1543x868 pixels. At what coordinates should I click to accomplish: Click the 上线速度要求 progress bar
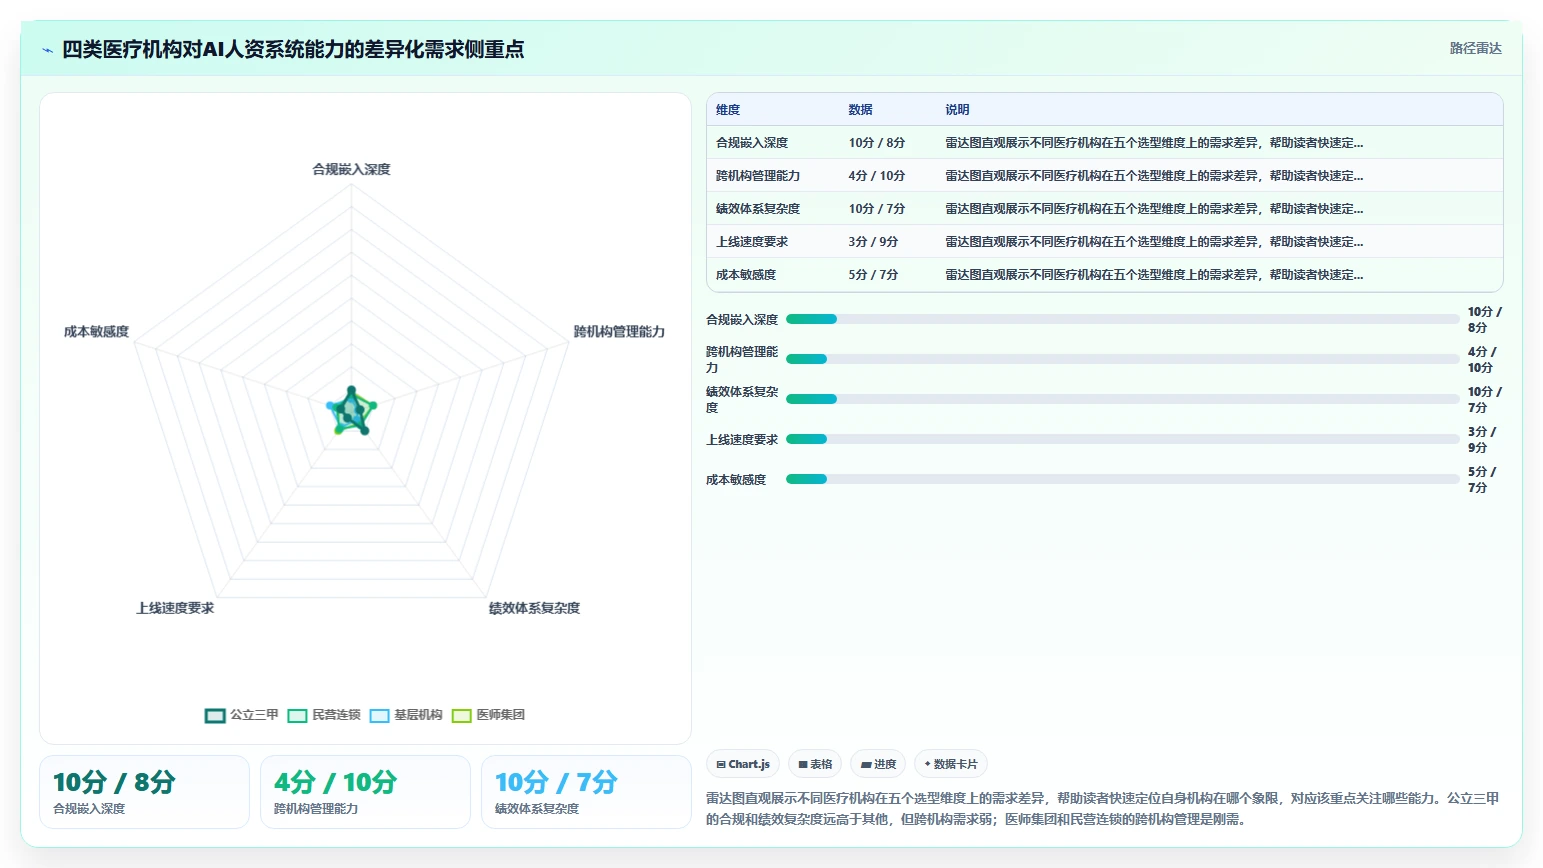tap(1122, 439)
